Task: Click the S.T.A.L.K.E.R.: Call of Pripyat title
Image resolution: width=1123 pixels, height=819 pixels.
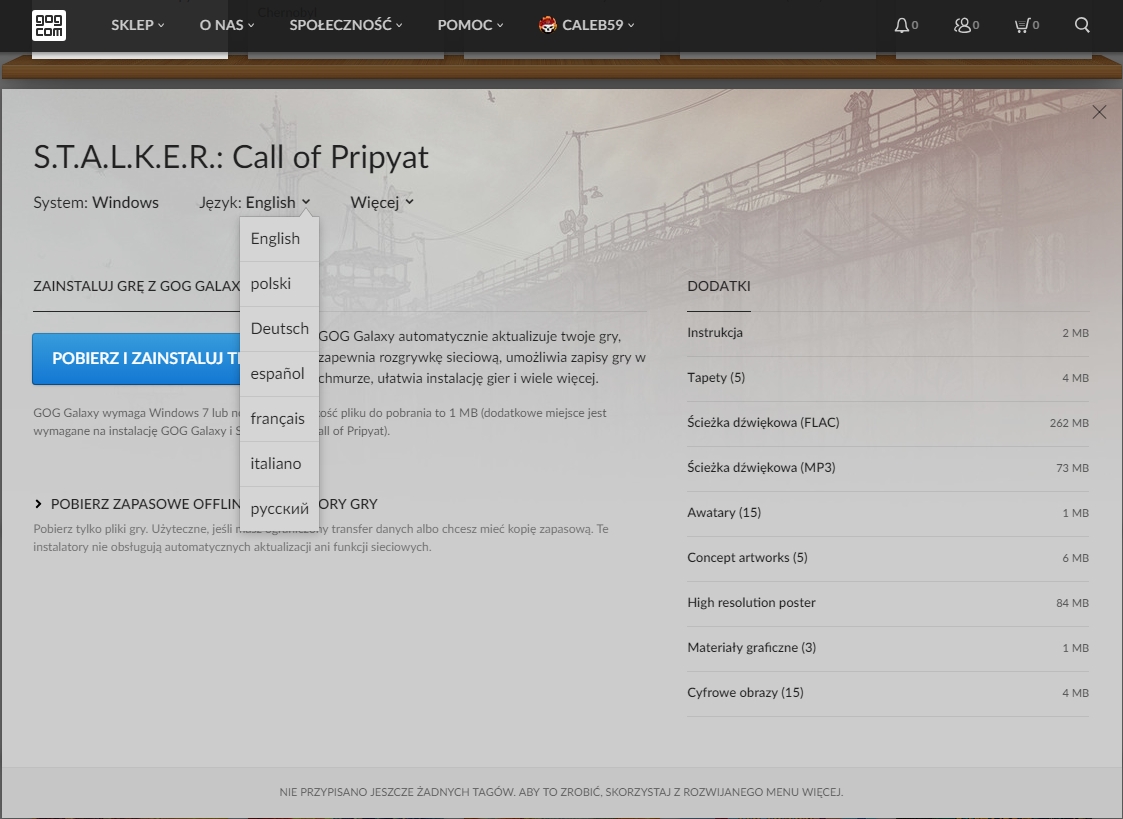Action: (231, 157)
